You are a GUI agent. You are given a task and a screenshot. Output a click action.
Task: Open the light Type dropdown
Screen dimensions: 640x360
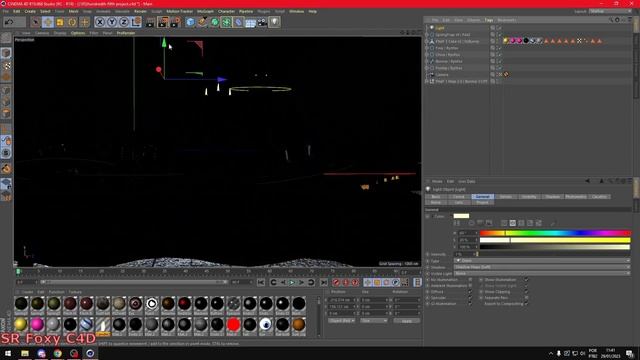(x=542, y=260)
